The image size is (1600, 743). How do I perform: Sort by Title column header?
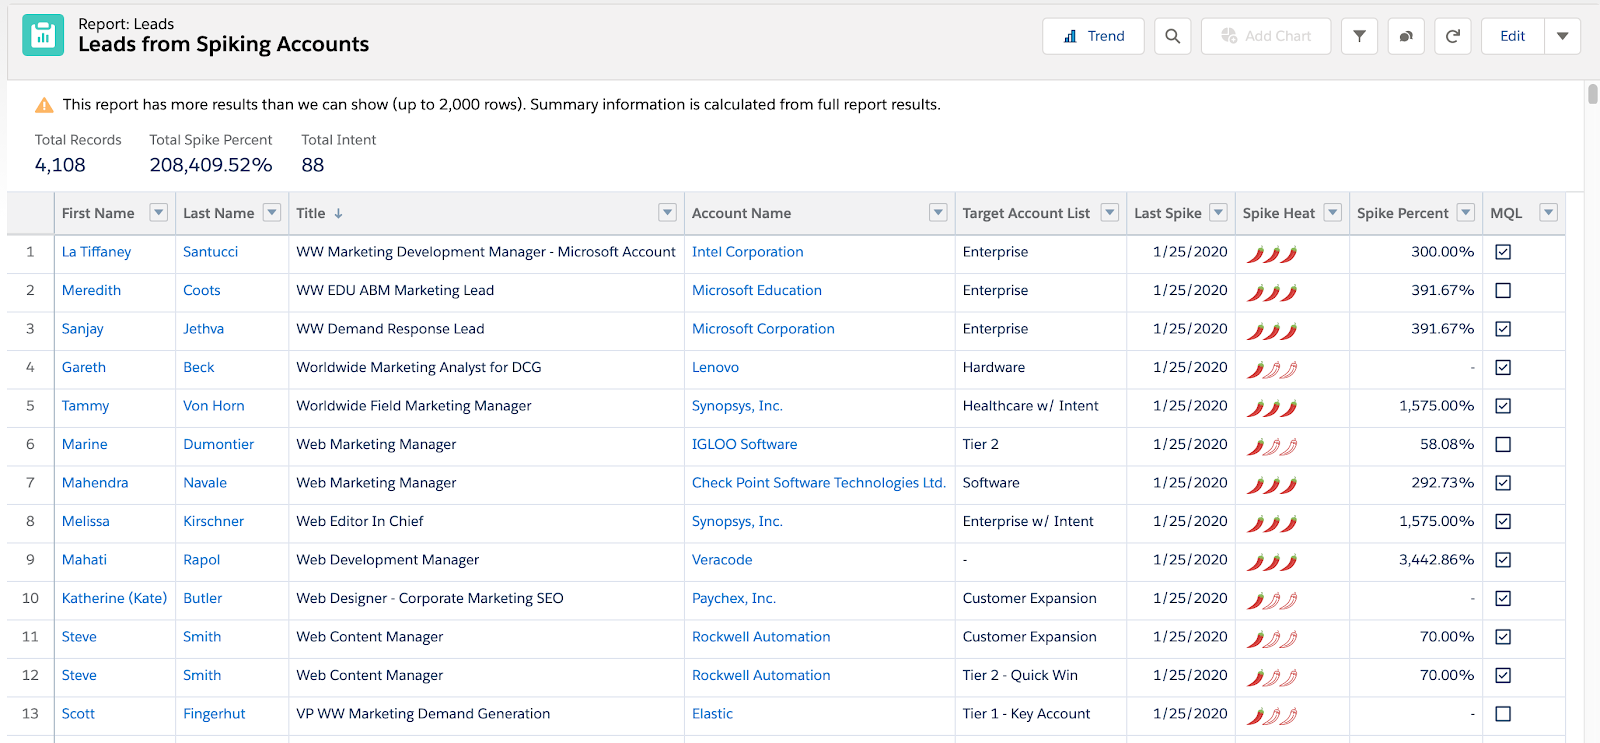tap(310, 213)
